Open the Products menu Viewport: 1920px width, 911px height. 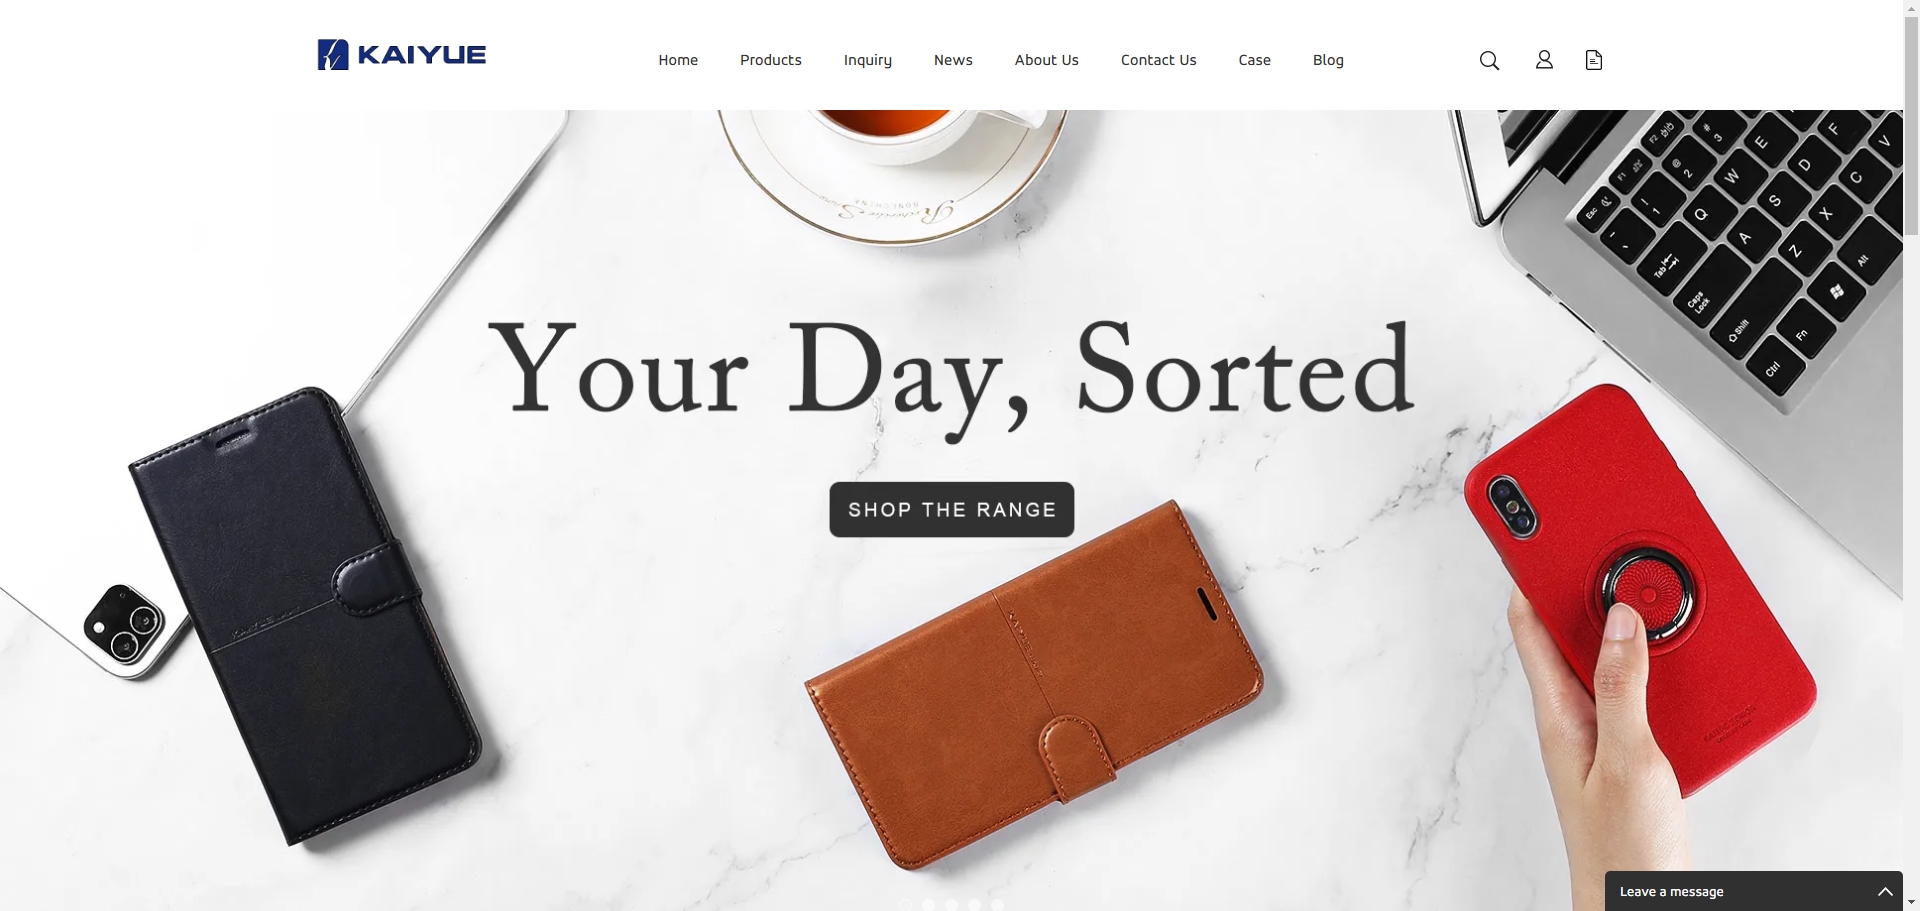tap(771, 60)
